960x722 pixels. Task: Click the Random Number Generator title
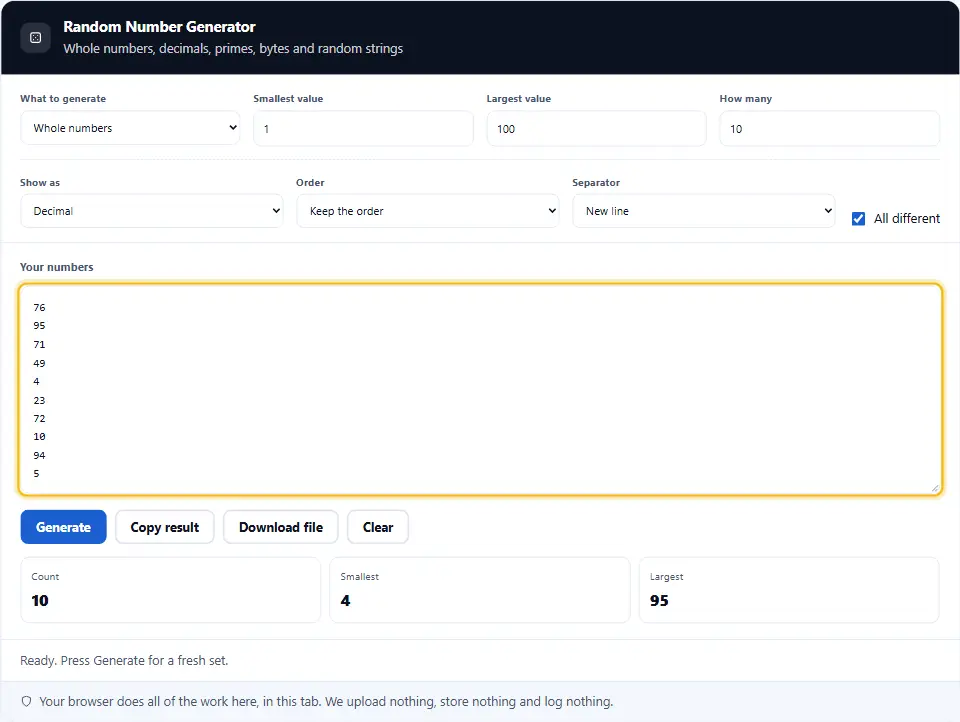(159, 27)
